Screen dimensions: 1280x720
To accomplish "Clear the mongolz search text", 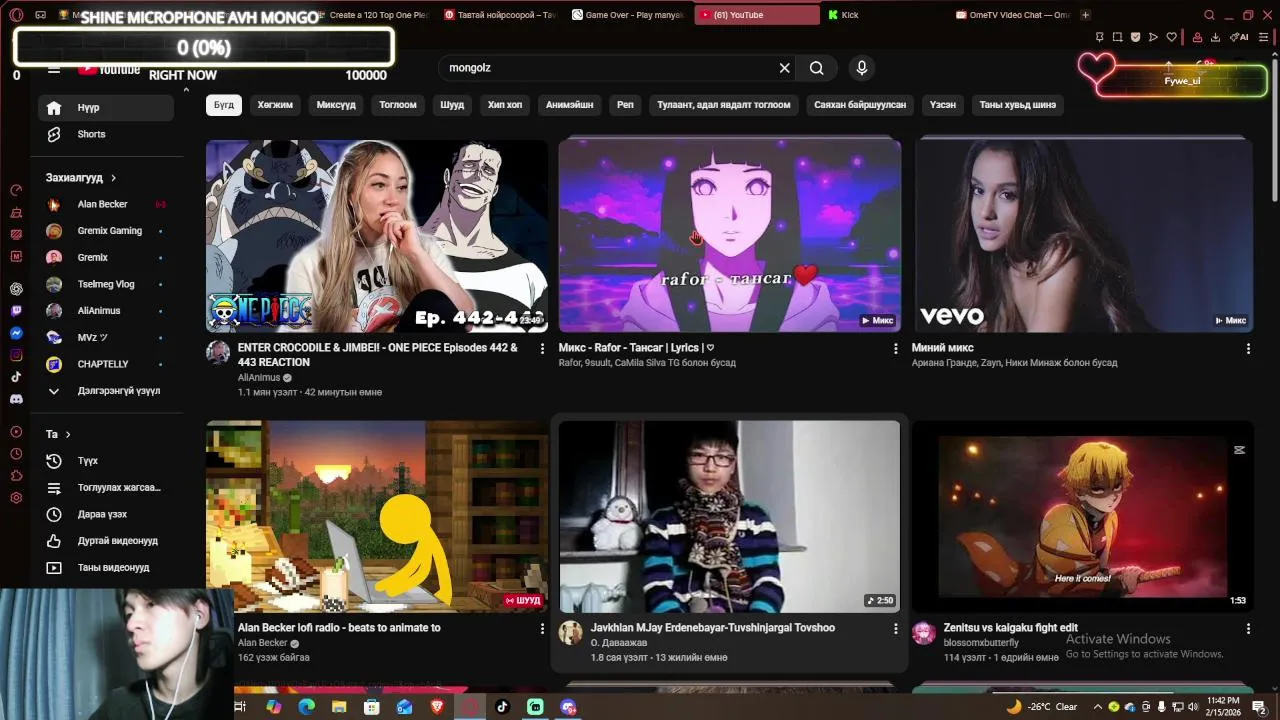I will [x=785, y=68].
